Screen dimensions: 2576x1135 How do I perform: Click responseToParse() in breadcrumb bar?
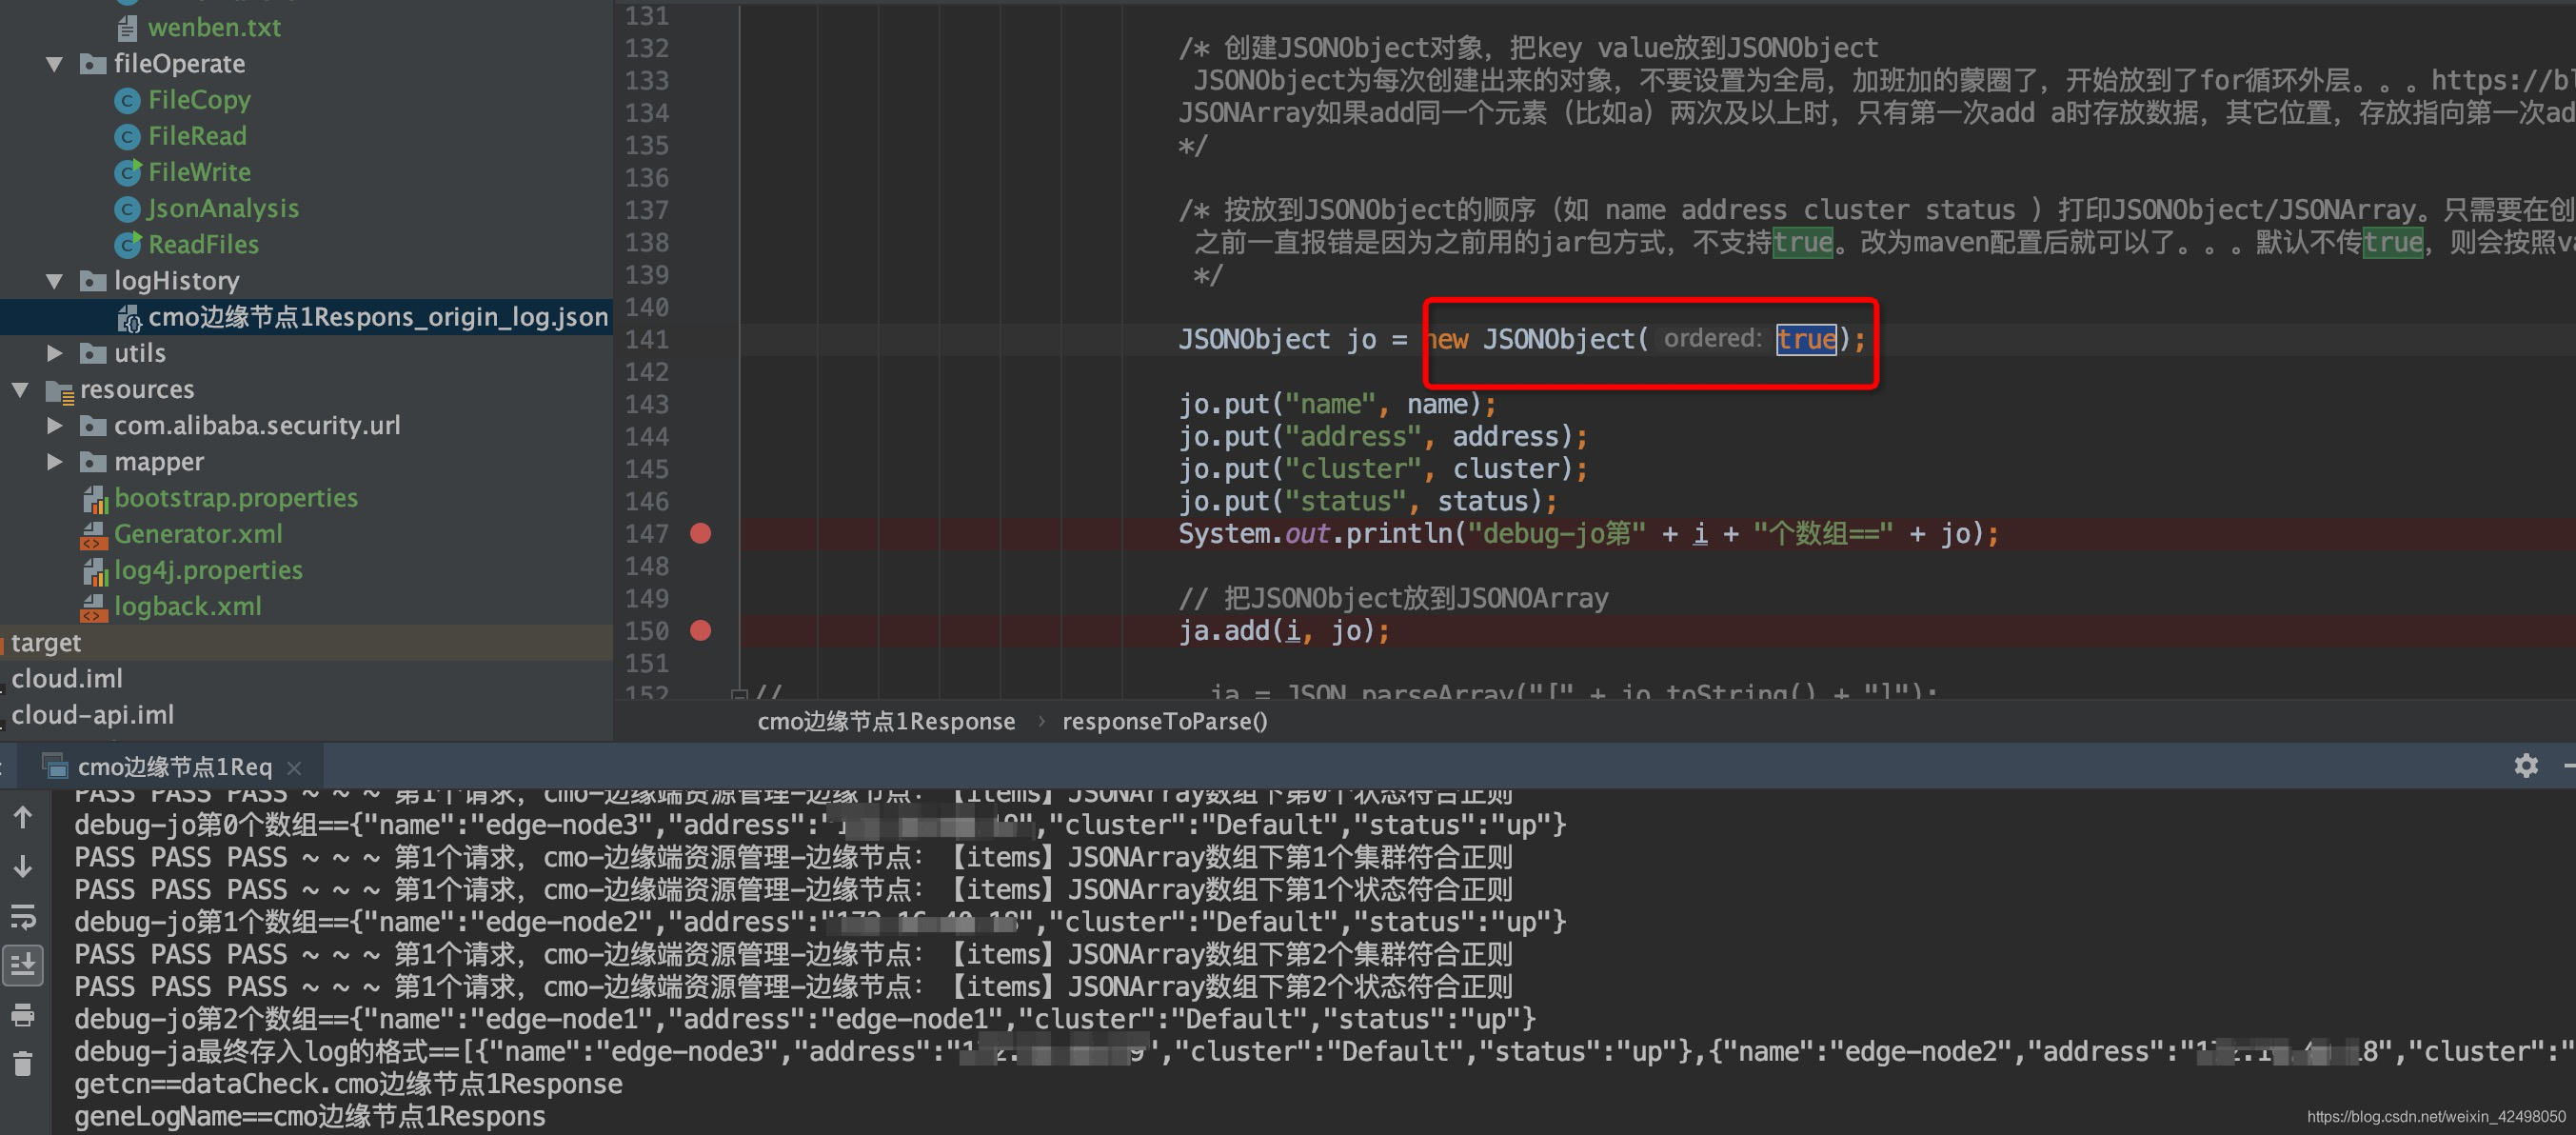(1164, 721)
